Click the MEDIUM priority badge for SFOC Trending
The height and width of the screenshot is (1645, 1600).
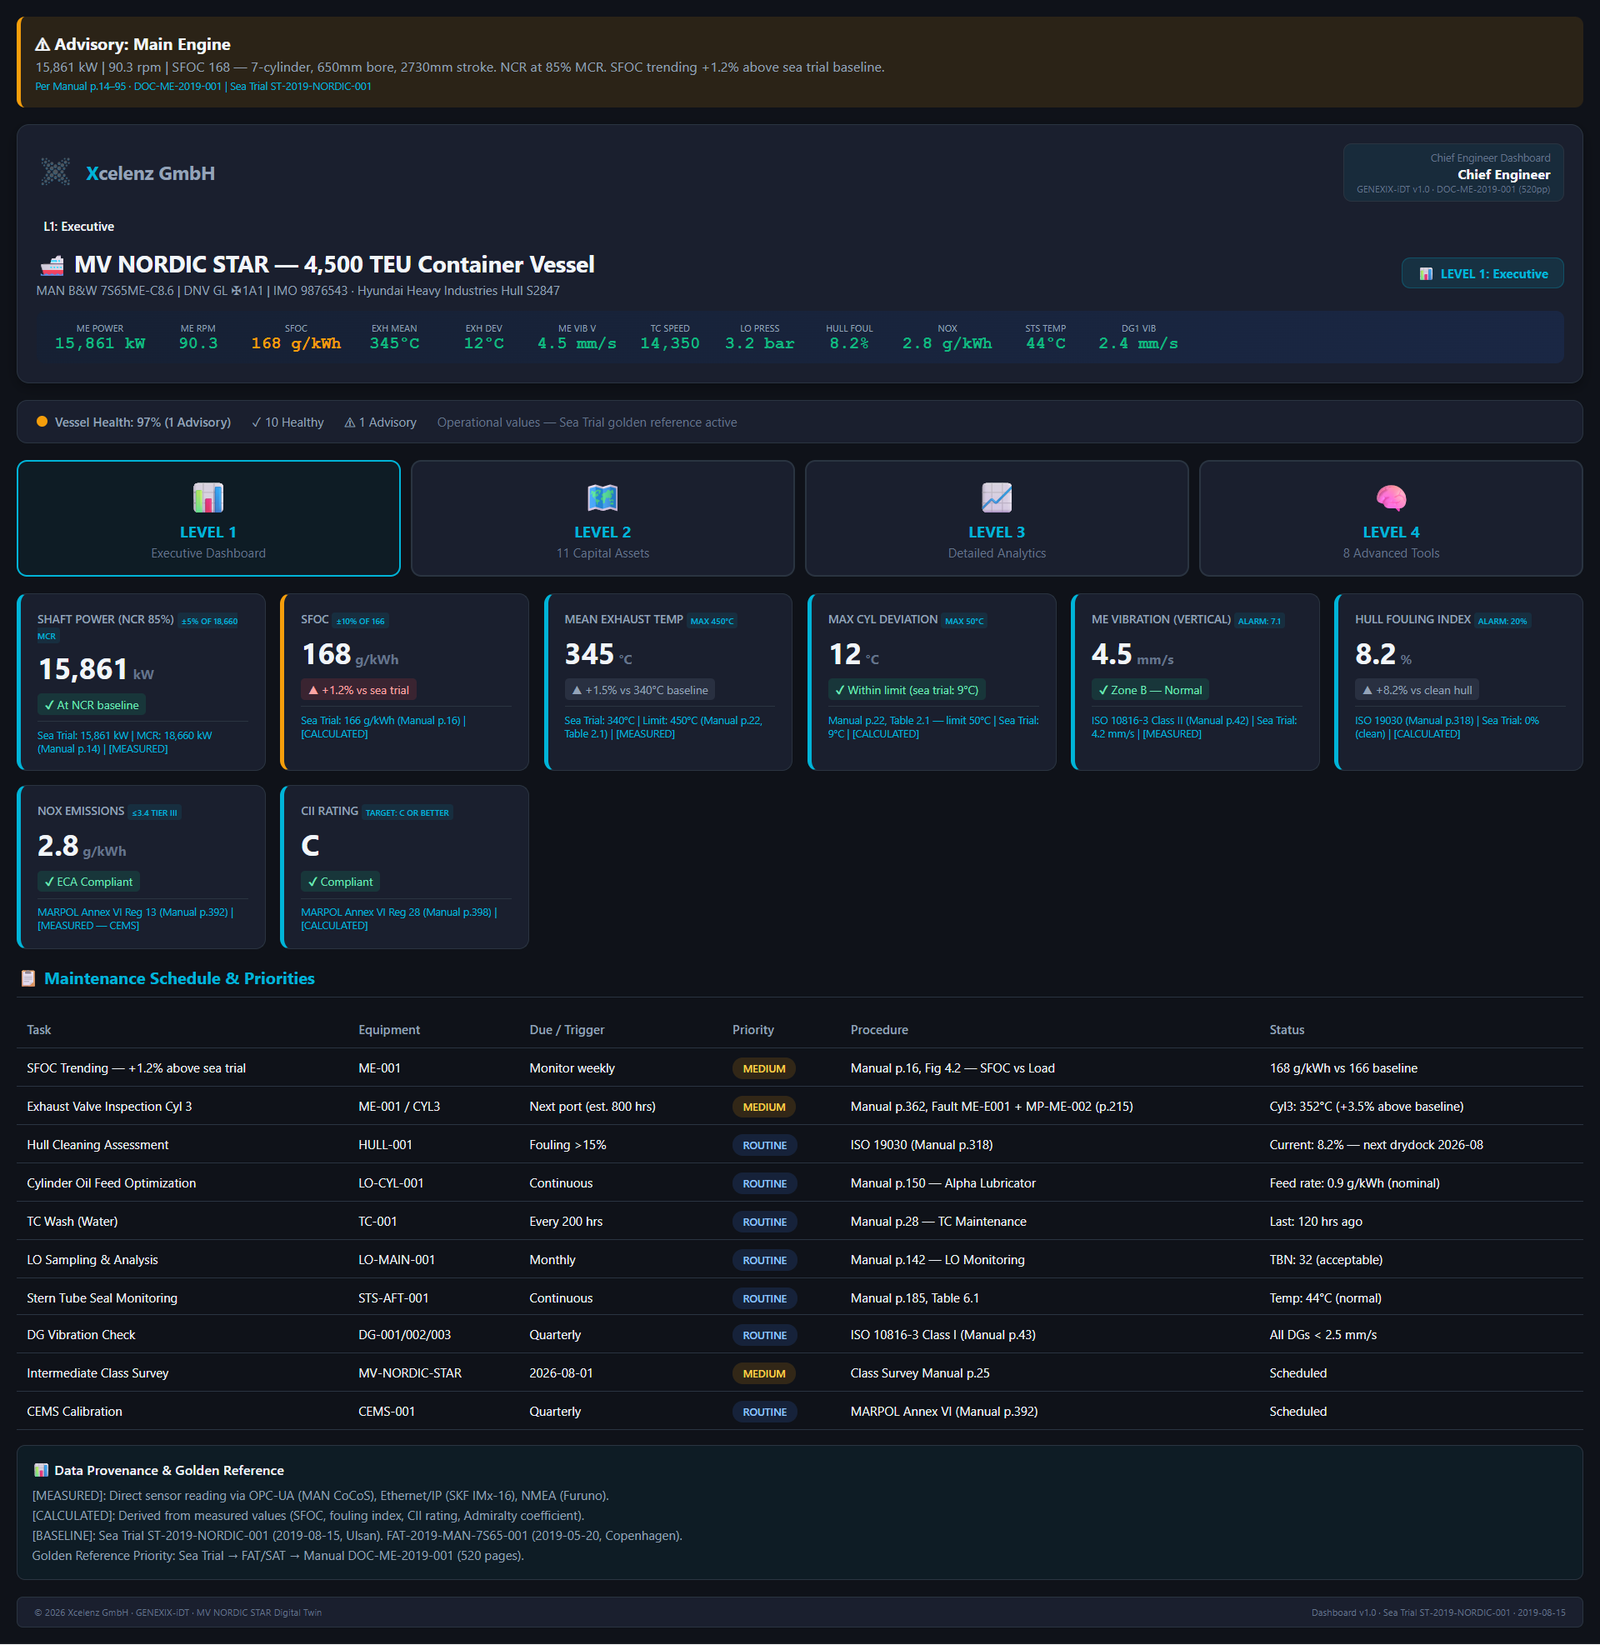(x=764, y=1068)
